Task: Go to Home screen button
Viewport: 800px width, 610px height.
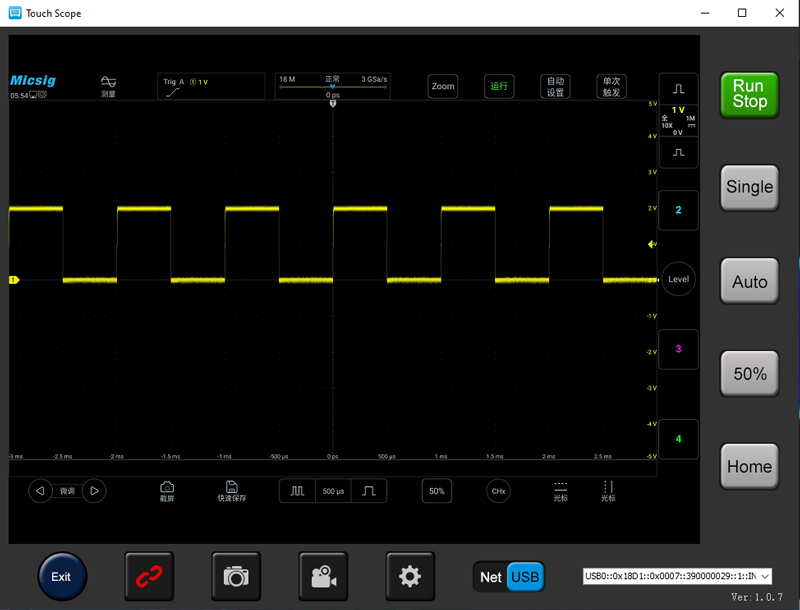Action: (x=749, y=466)
